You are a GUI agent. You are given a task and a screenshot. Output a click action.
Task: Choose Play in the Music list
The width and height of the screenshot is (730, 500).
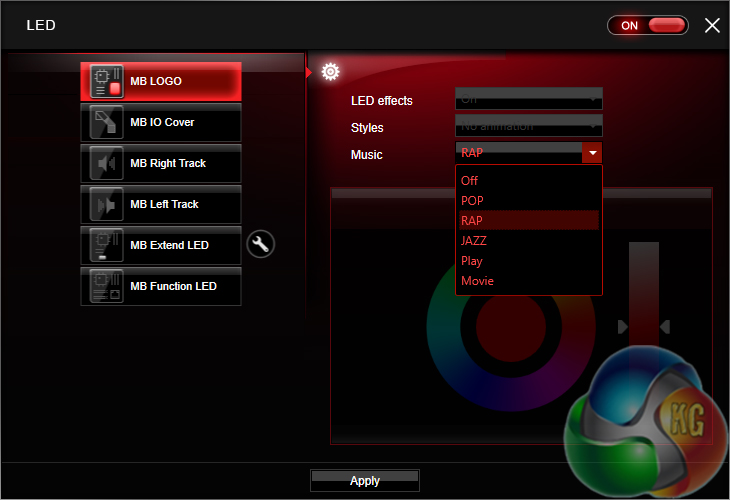(529, 261)
